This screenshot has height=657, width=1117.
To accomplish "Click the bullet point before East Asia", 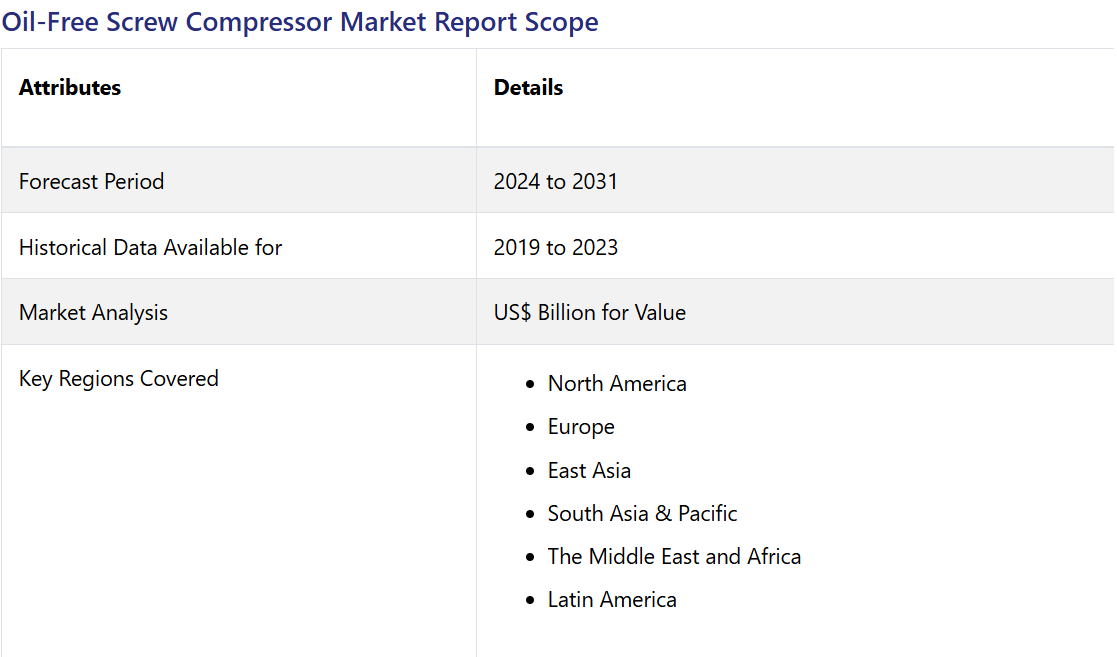I will pos(529,471).
